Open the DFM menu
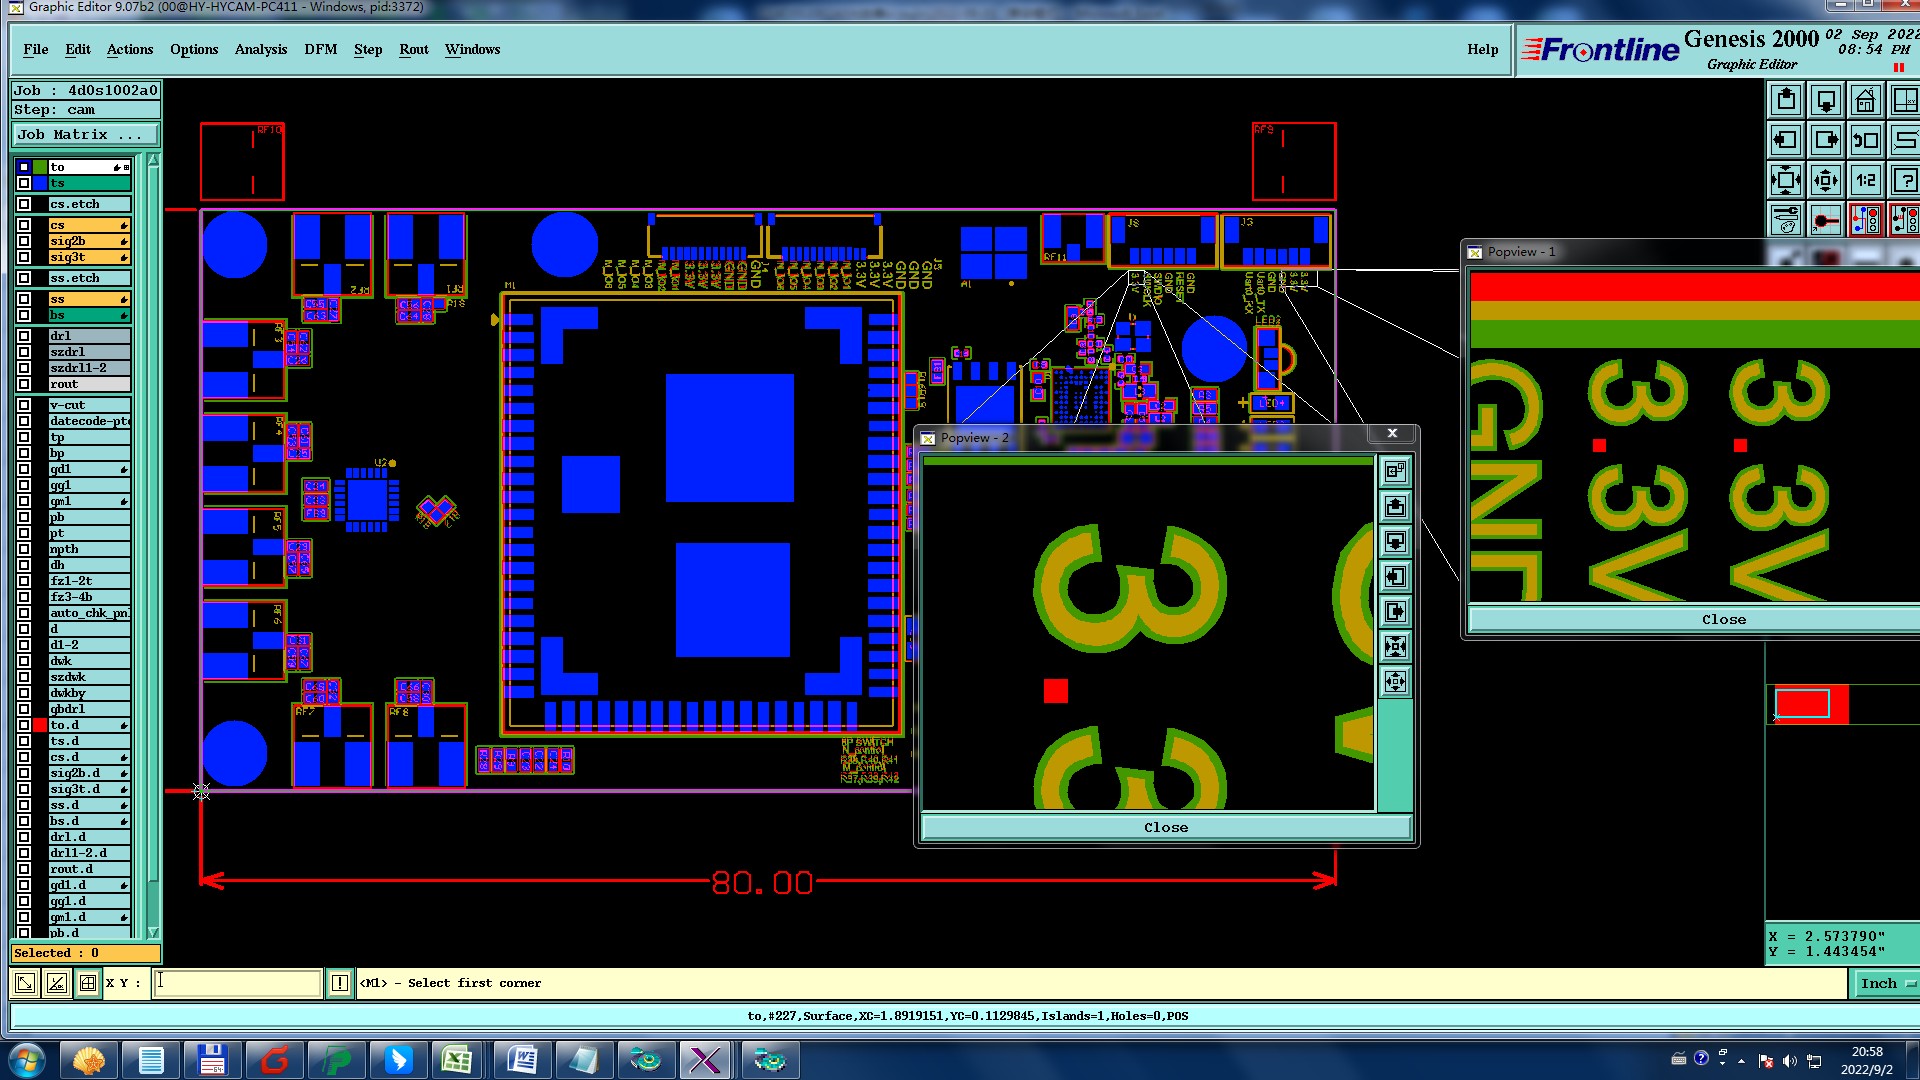The height and width of the screenshot is (1080, 1920). [320, 49]
